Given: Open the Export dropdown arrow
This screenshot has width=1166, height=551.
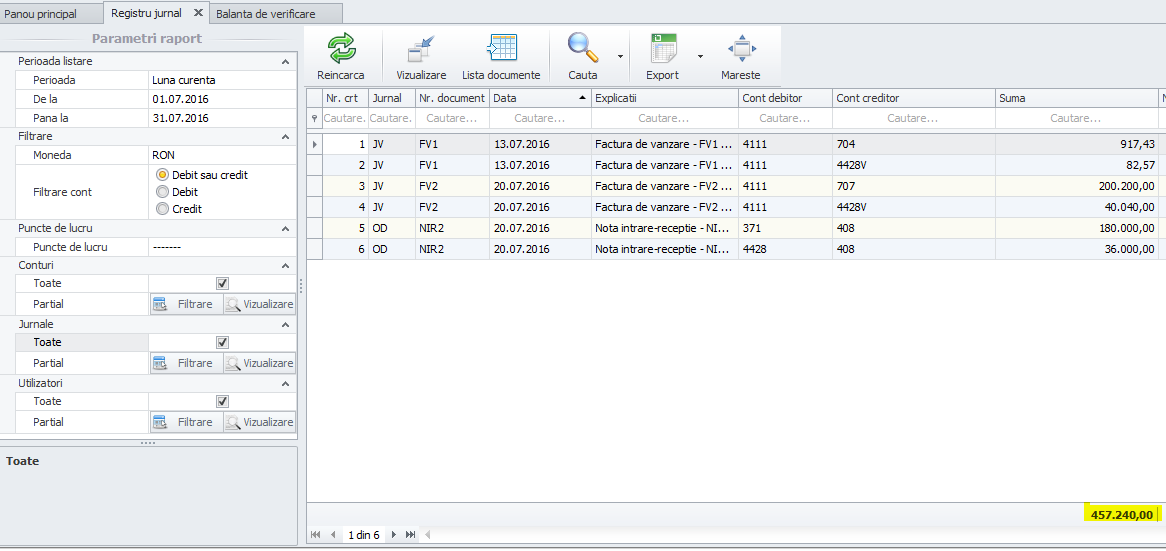Looking at the screenshot, I should click(x=700, y=57).
